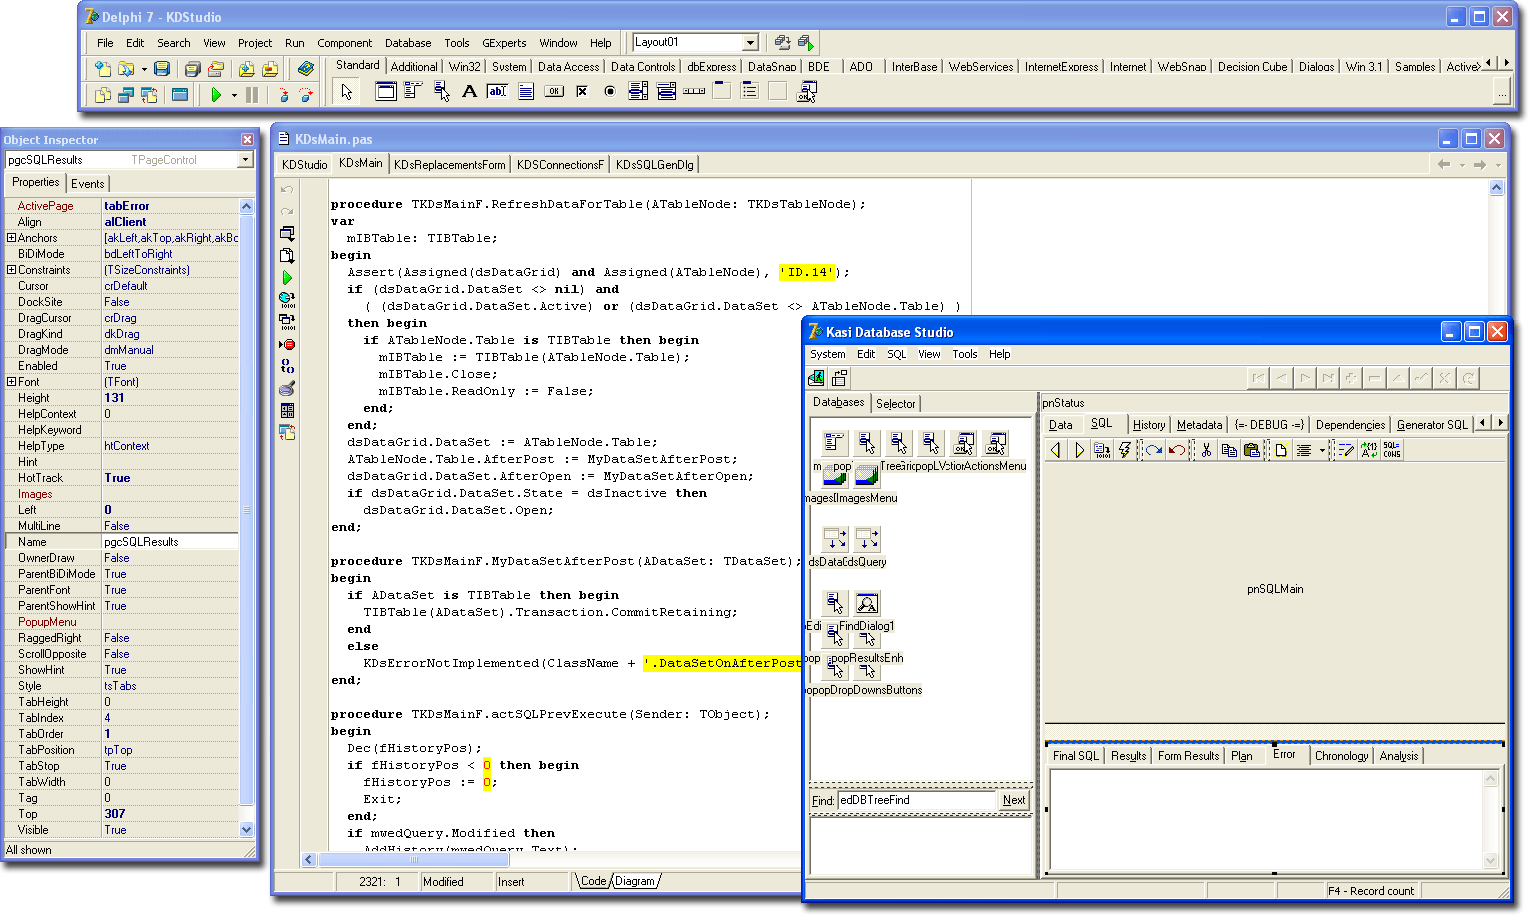This screenshot has width=1530, height=916.
Task: Click the Cut scissors icon in SQL toolbar
Action: click(1206, 450)
